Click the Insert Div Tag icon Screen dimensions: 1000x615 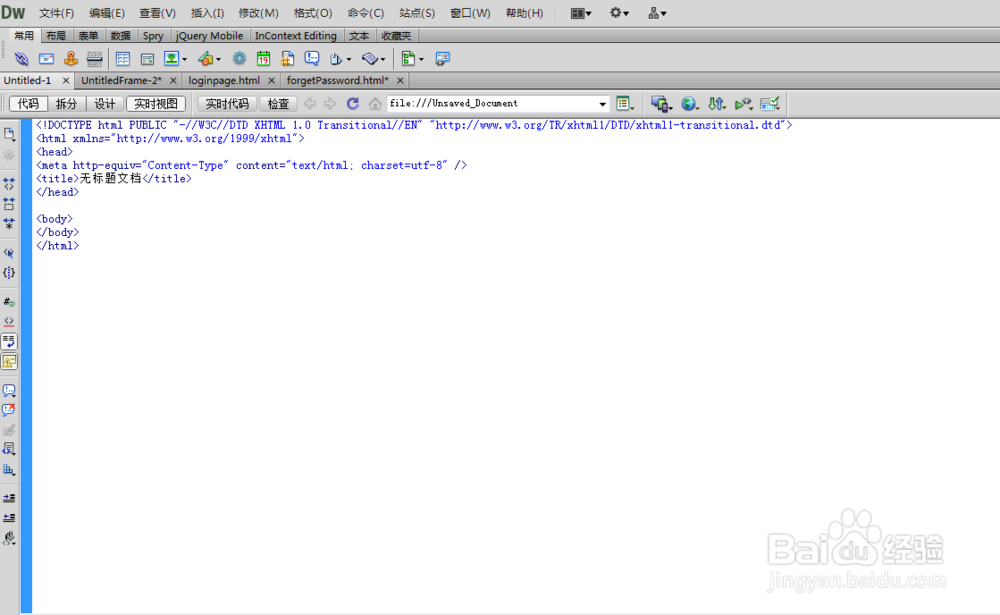click(147, 59)
